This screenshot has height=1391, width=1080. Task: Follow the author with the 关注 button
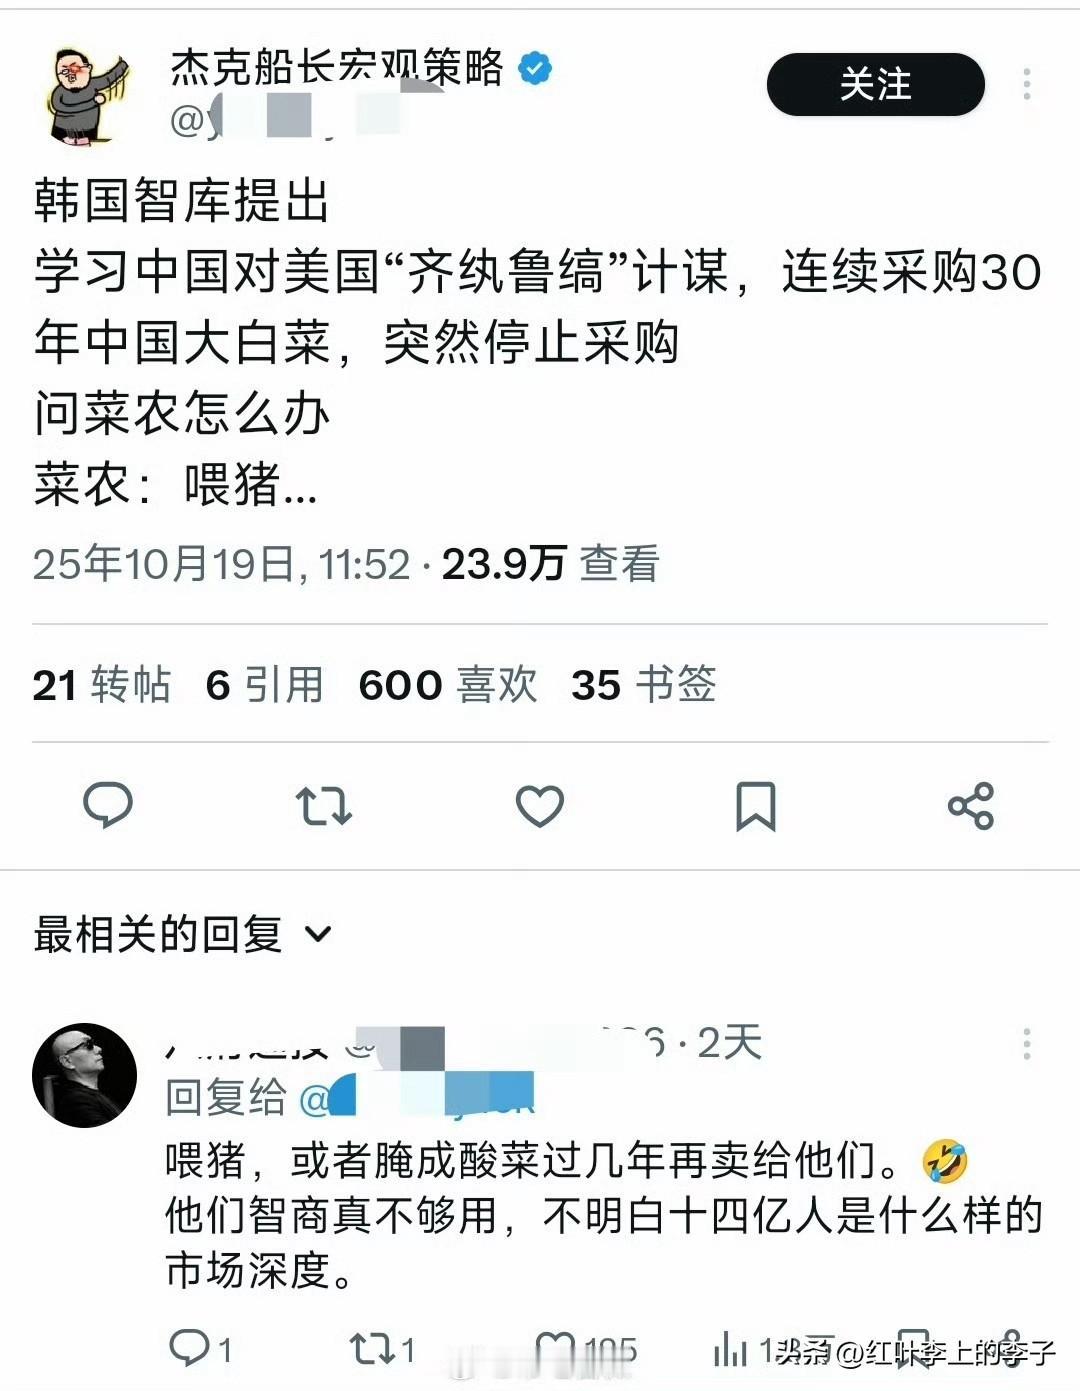(x=876, y=84)
